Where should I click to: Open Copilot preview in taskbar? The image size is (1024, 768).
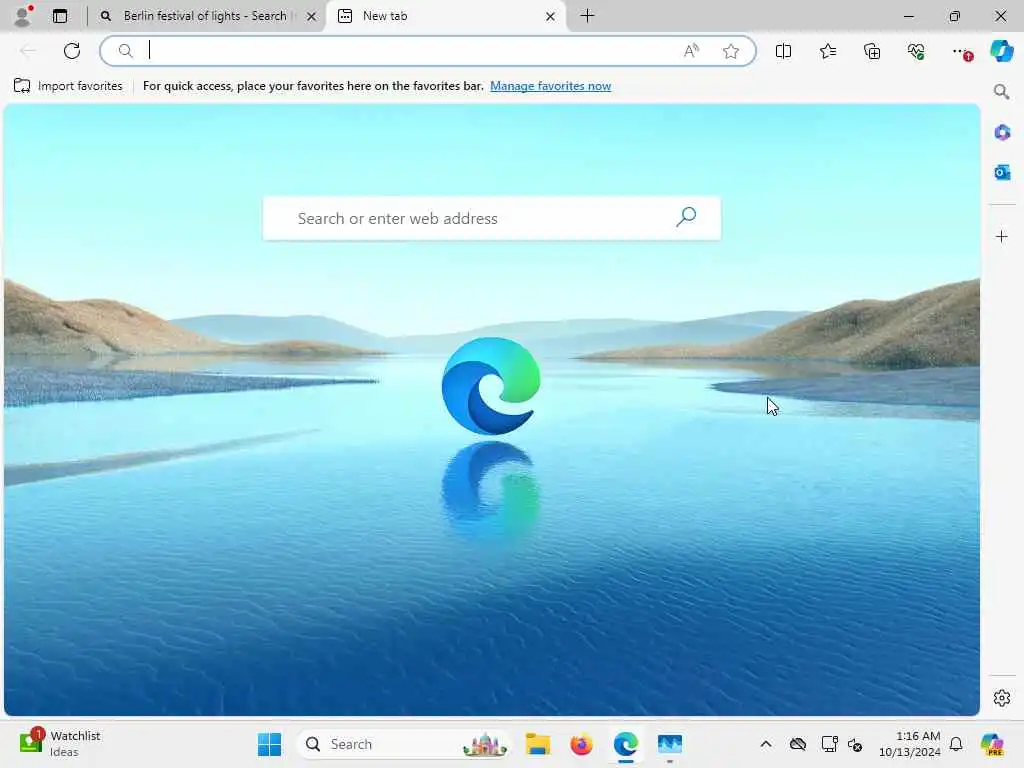pos(992,744)
